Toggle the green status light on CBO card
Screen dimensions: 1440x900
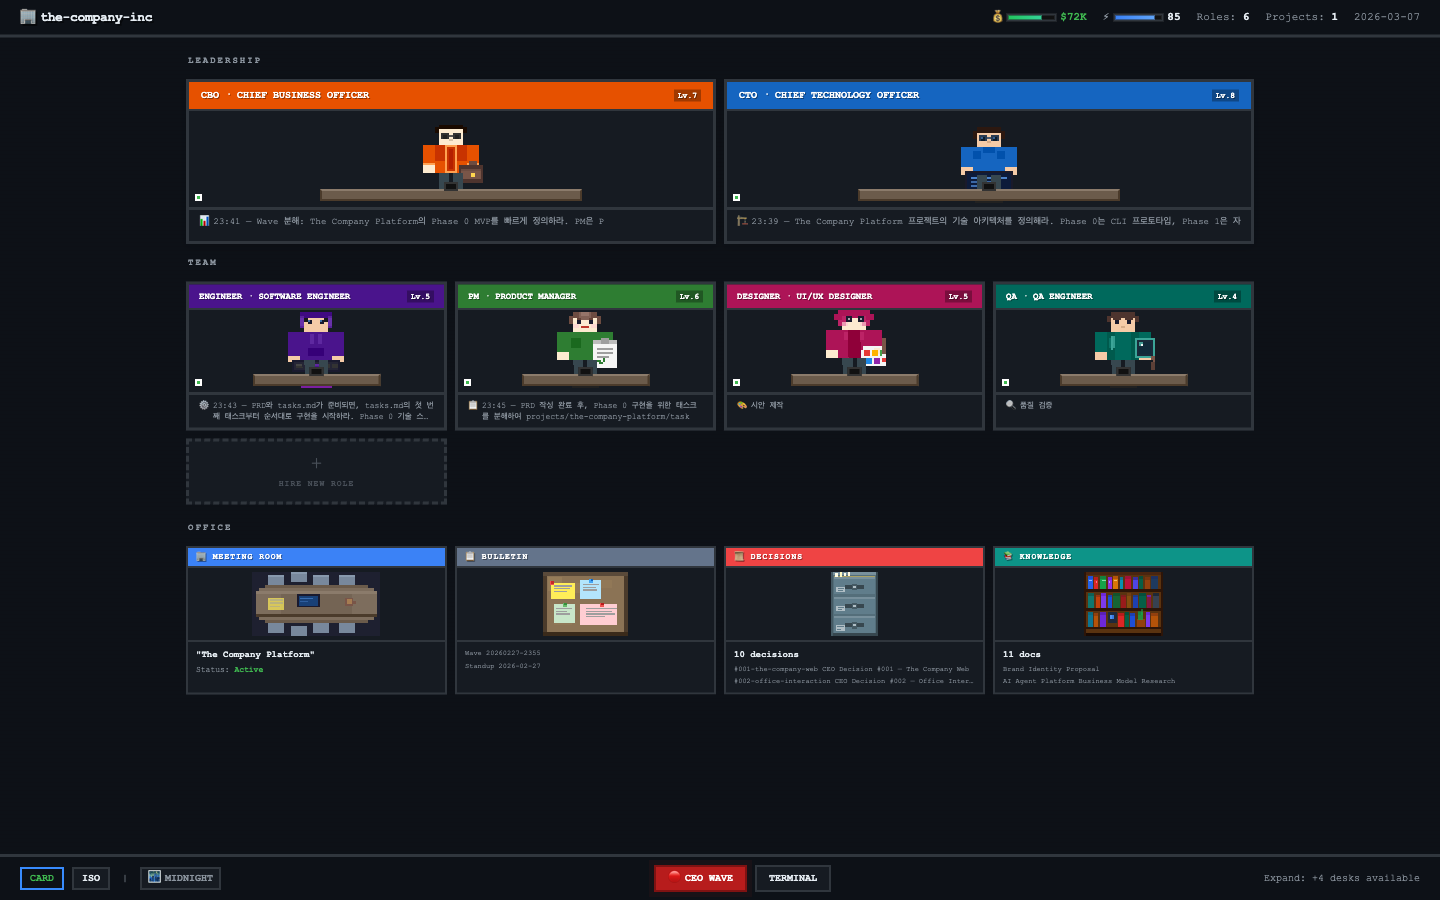click(x=196, y=197)
